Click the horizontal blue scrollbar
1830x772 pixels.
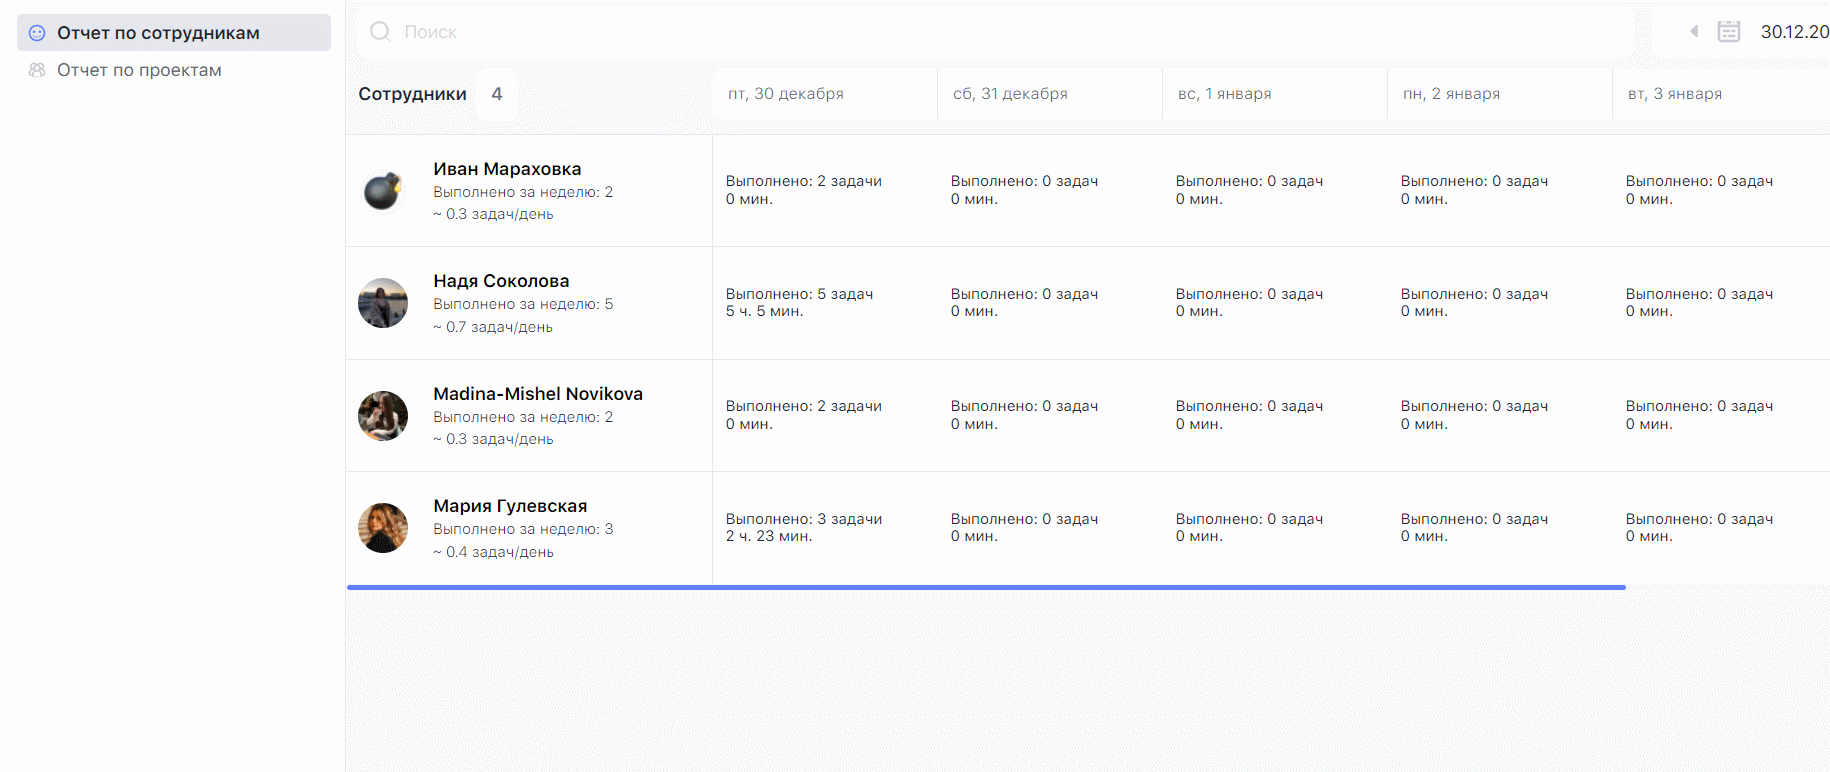coord(985,587)
